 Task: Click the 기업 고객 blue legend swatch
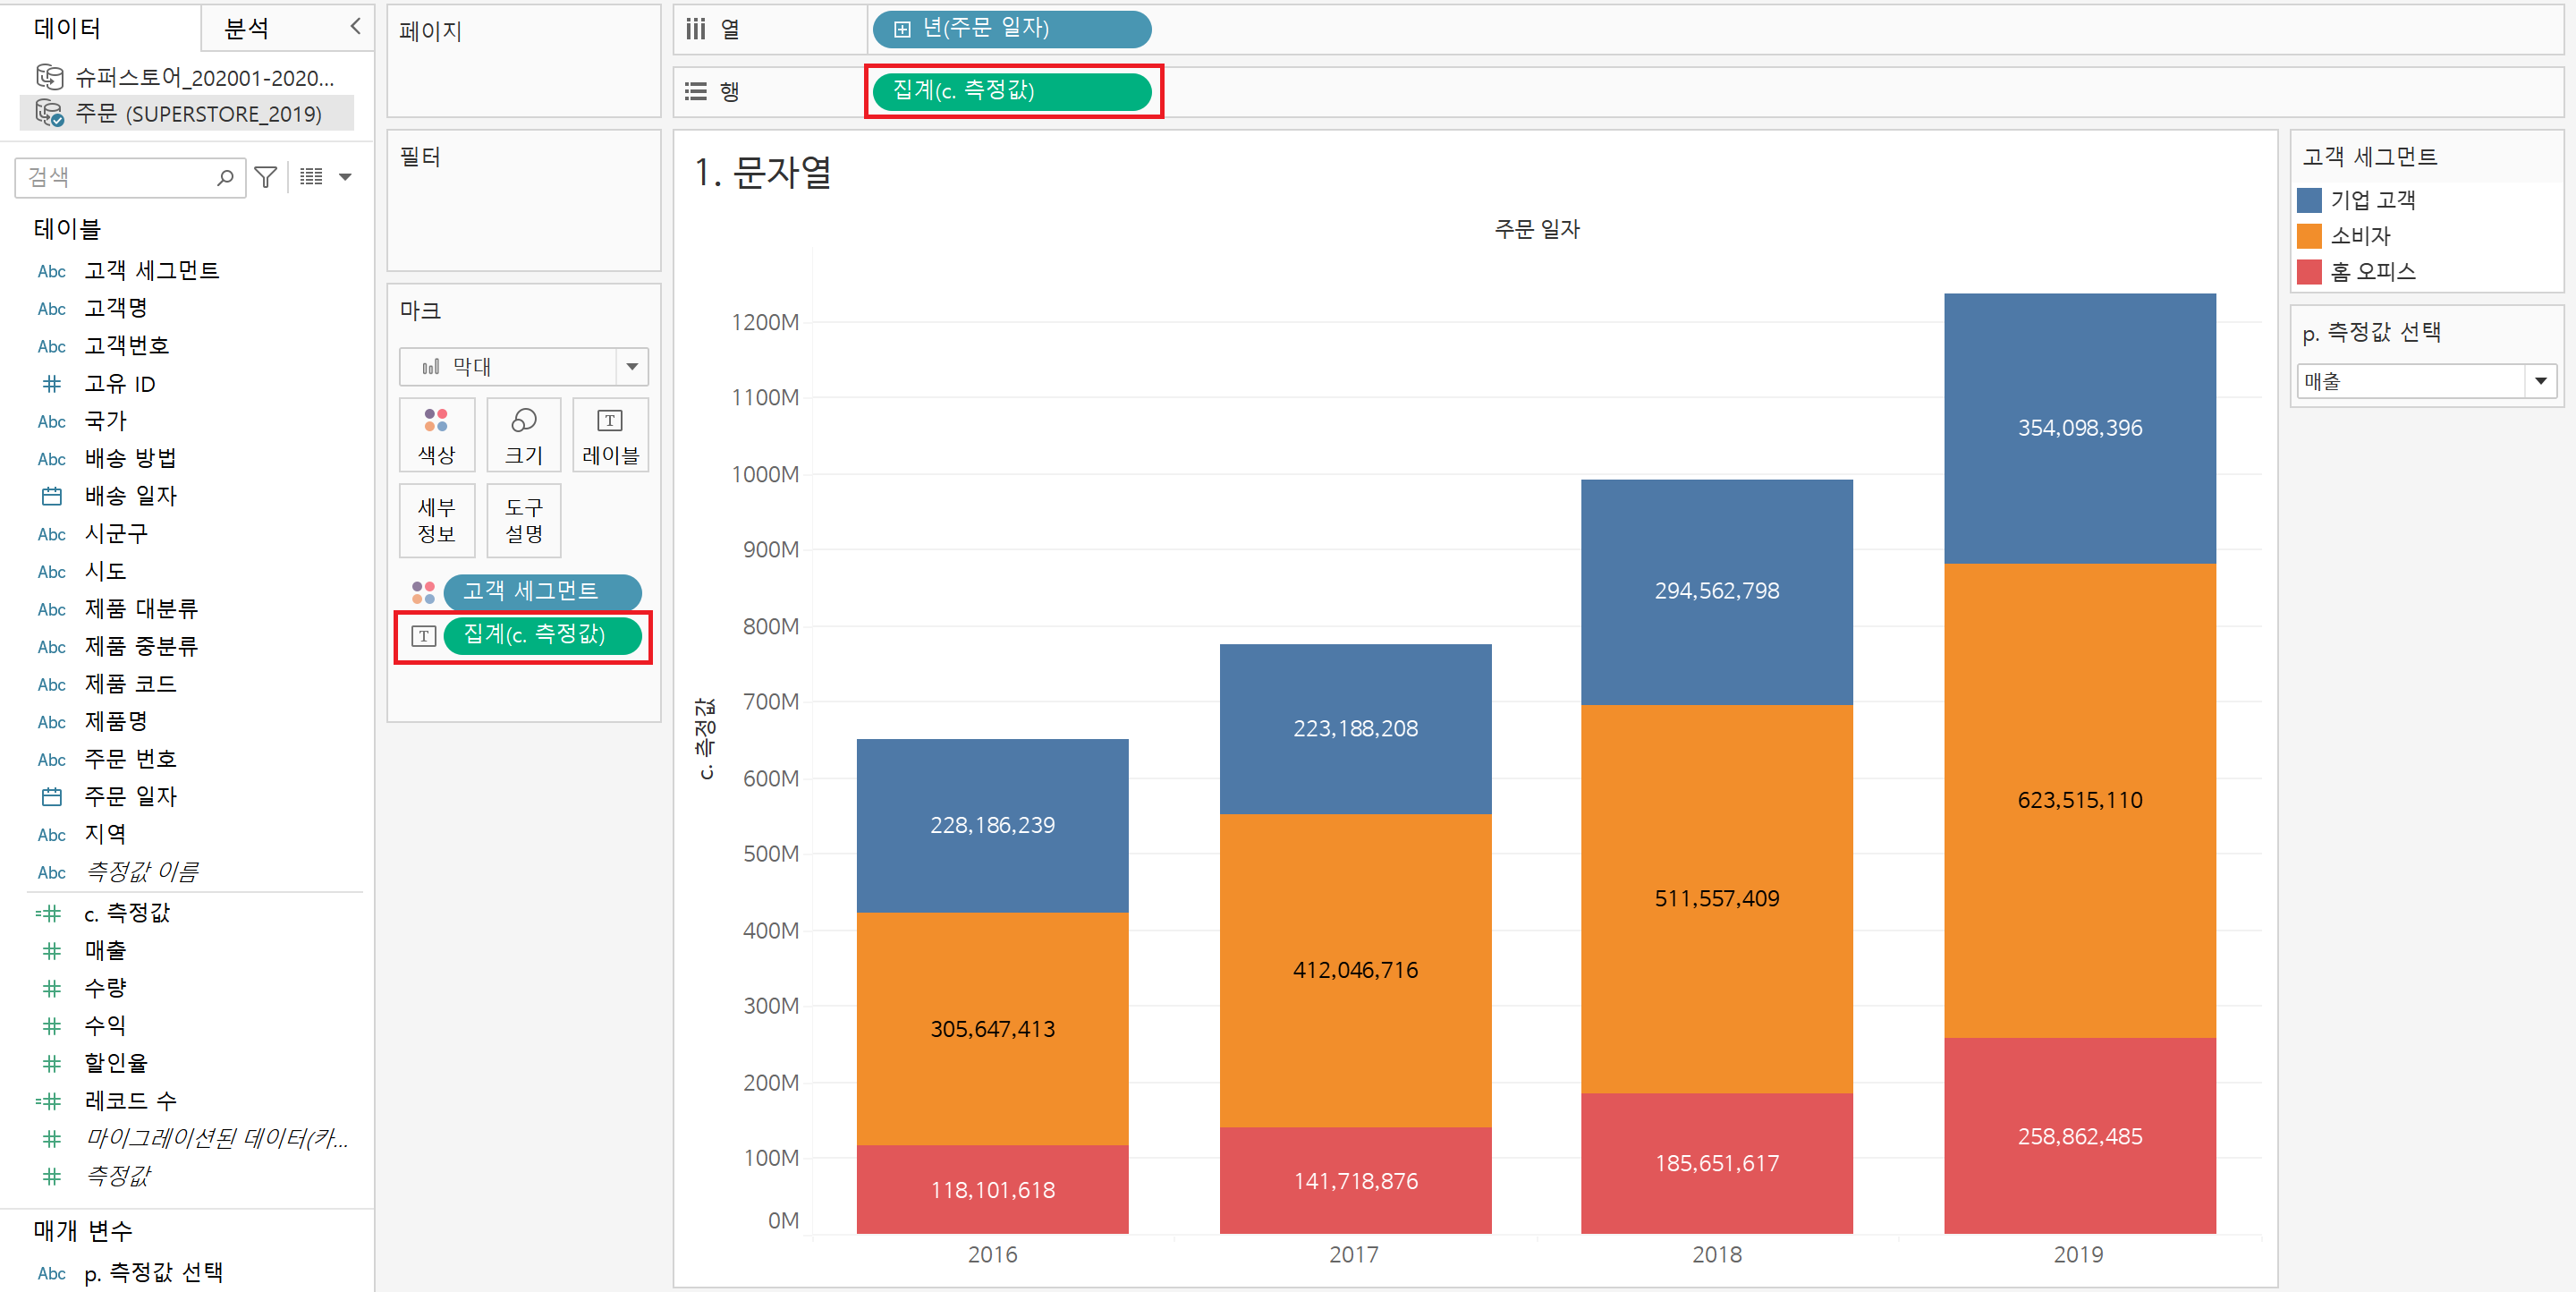click(x=2308, y=200)
